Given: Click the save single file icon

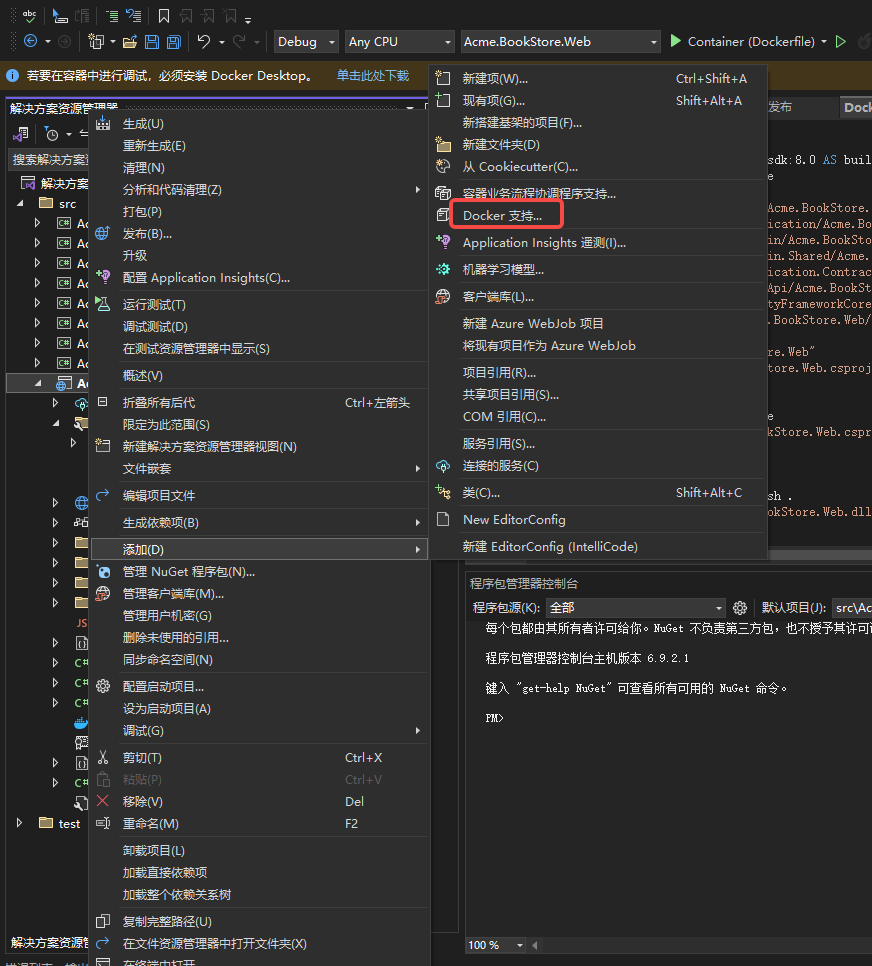Looking at the screenshot, I should 152,42.
